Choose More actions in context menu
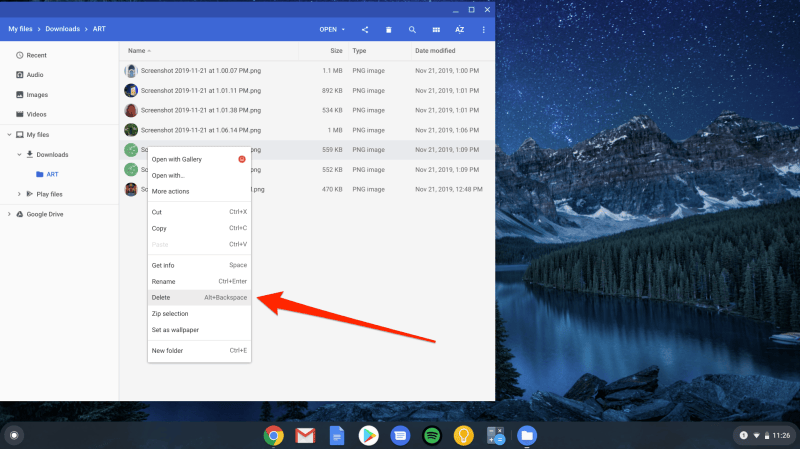This screenshot has width=800, height=449. click(x=199, y=191)
